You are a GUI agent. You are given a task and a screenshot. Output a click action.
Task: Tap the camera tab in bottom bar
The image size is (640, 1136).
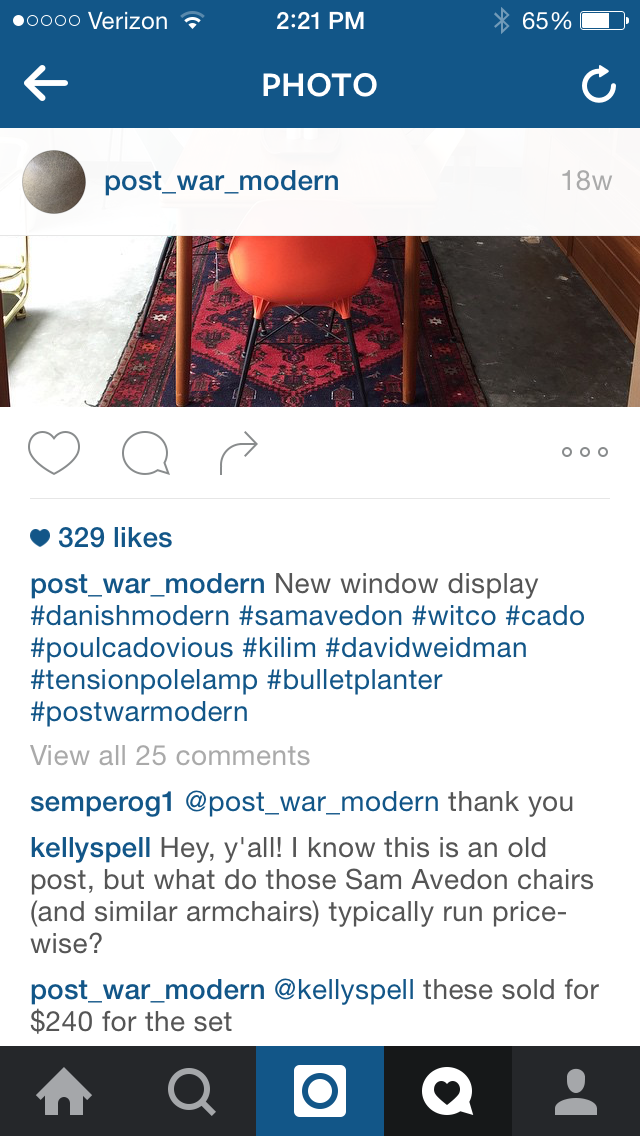coord(320,1091)
